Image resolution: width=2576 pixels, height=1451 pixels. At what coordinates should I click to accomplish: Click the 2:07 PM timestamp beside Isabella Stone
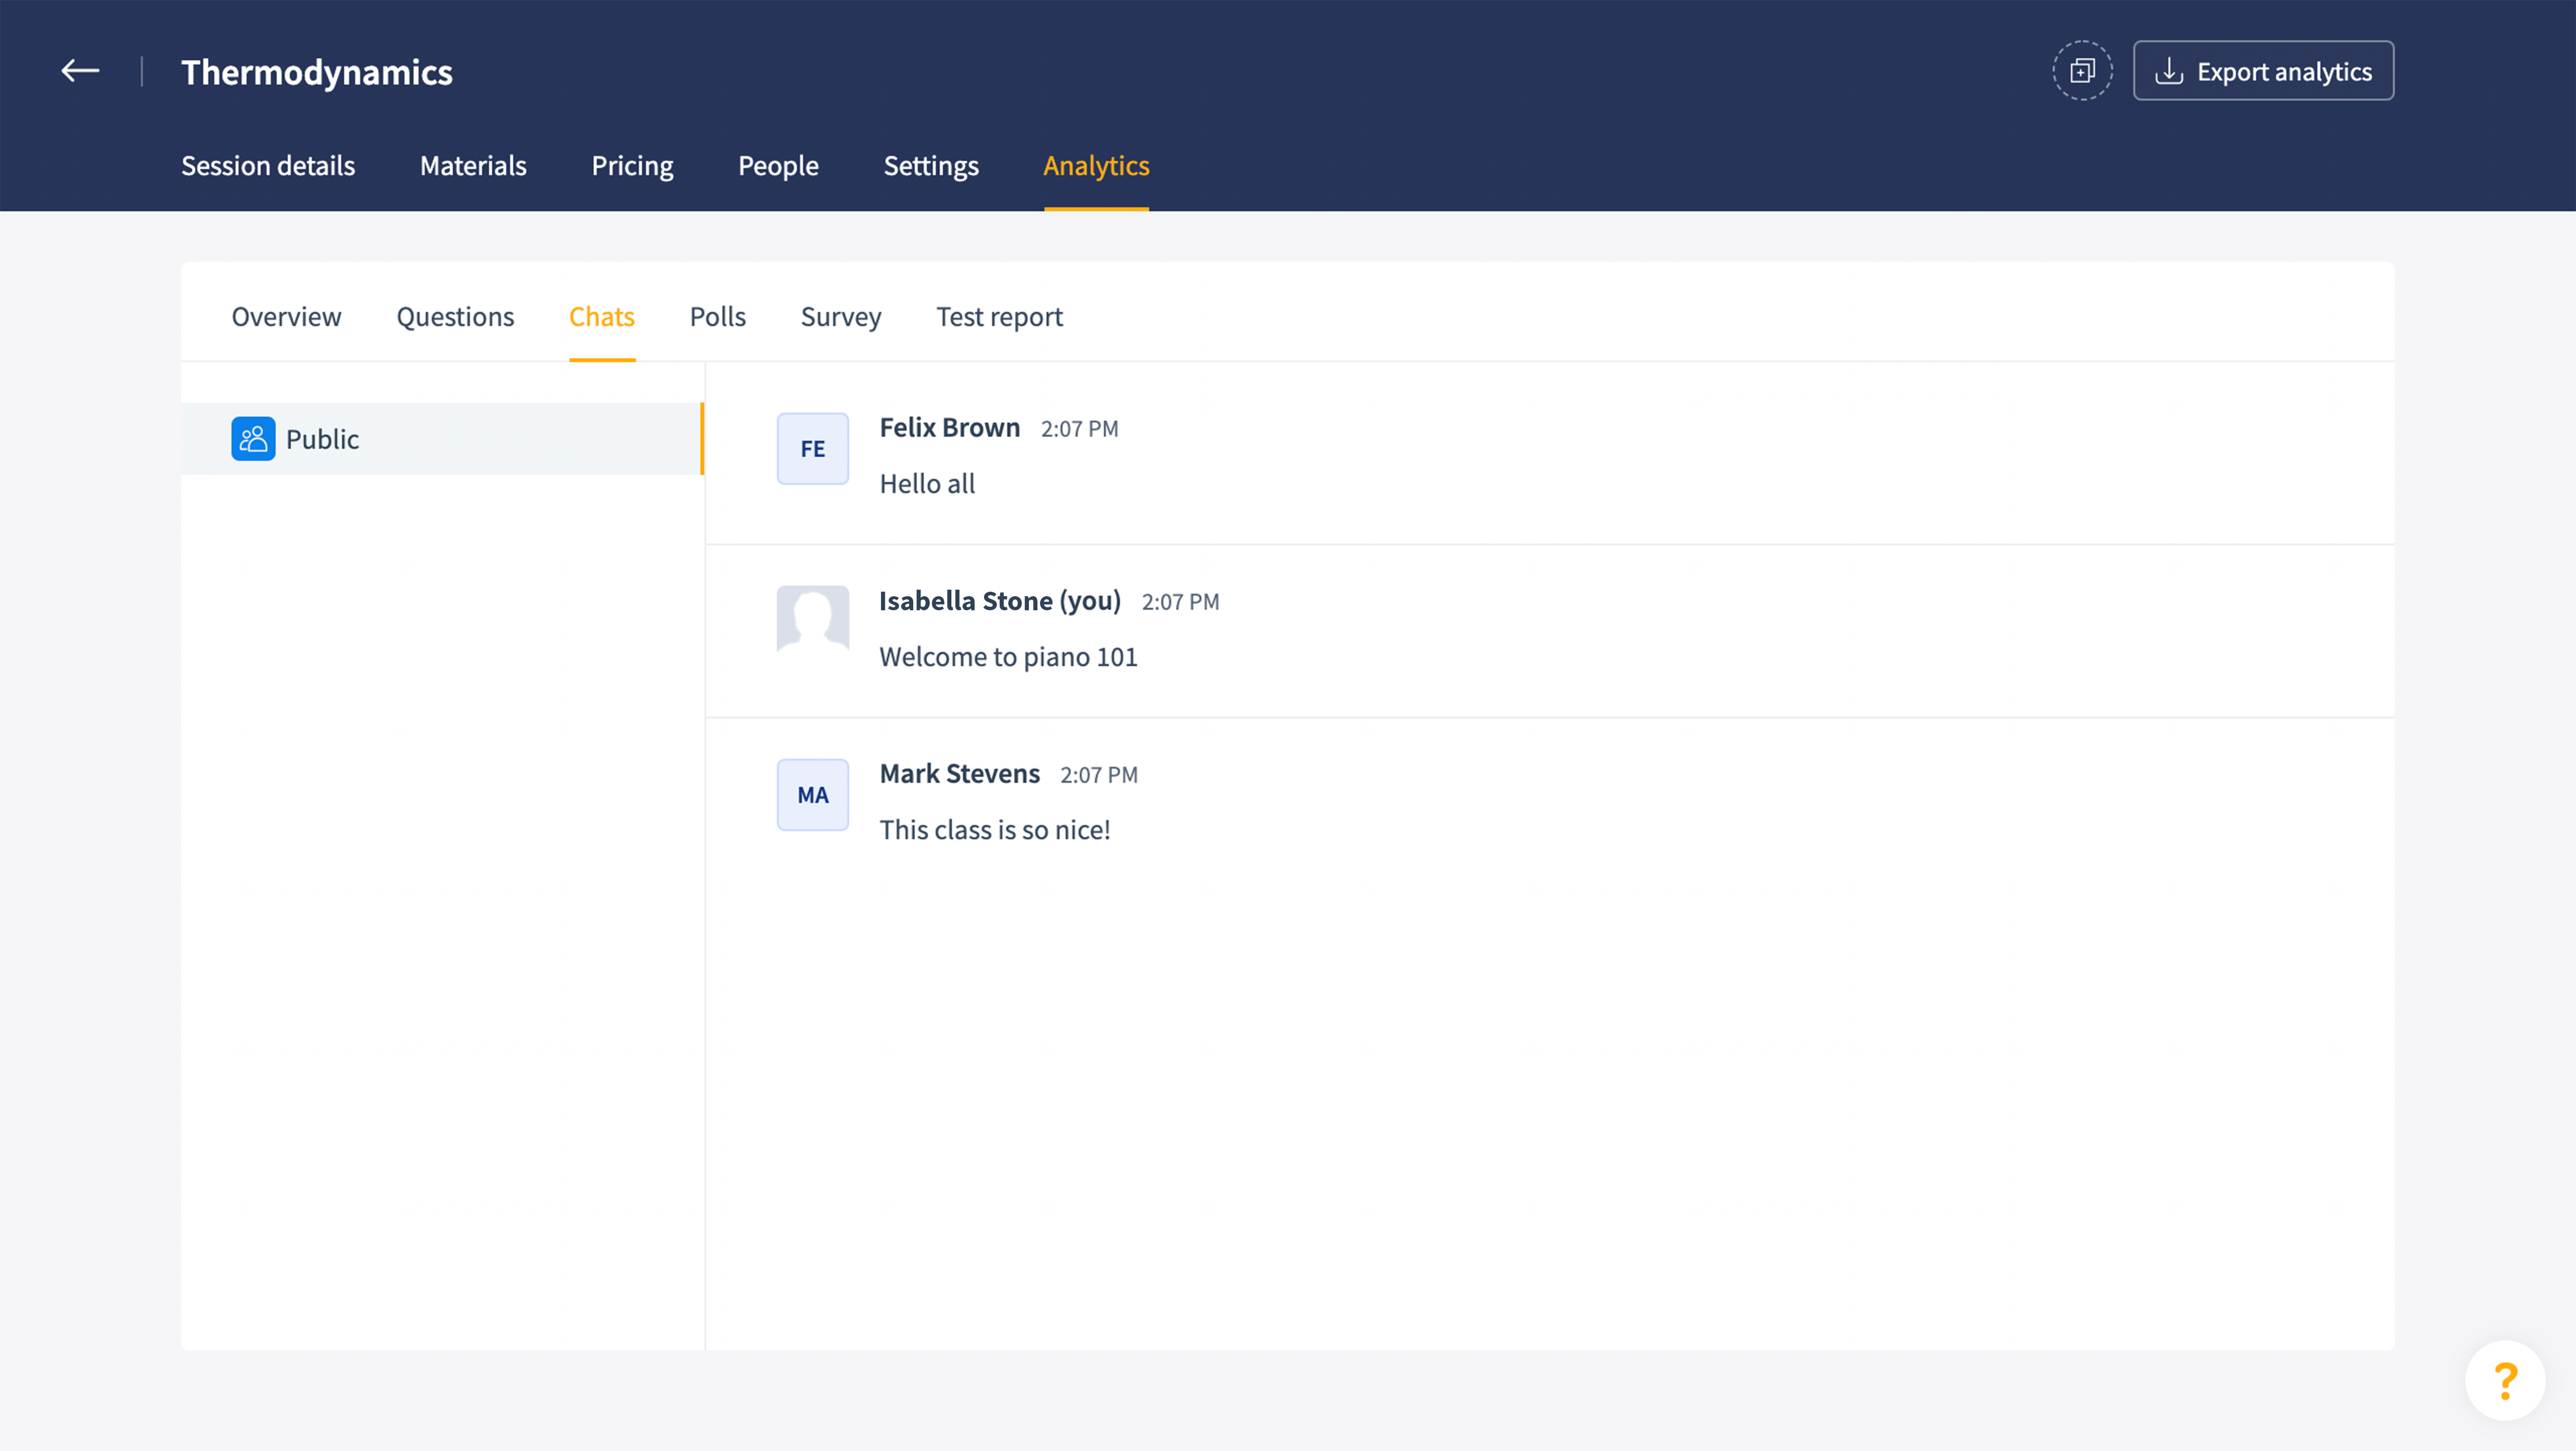point(1181,602)
